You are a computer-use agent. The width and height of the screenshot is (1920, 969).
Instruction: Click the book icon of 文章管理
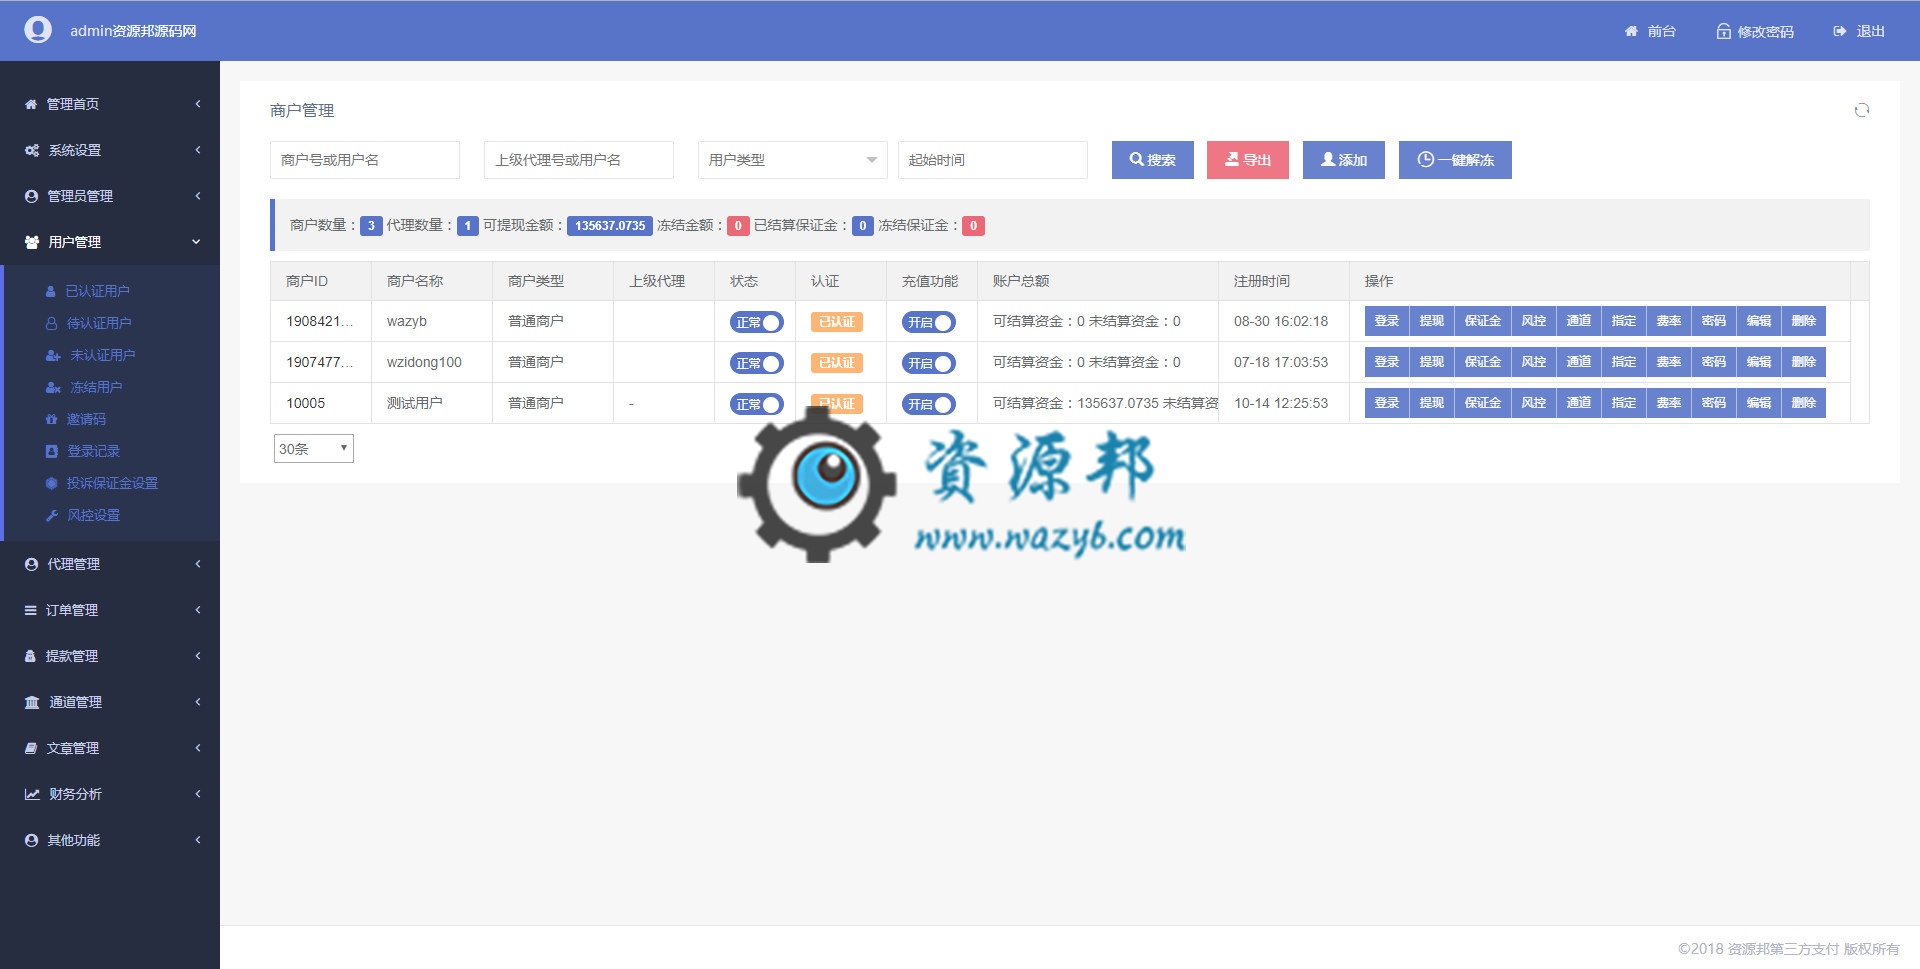point(31,748)
